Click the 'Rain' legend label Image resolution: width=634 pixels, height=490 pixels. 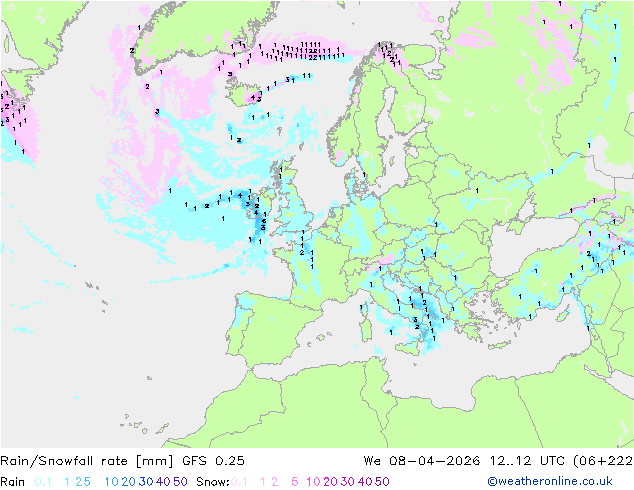click(x=13, y=482)
